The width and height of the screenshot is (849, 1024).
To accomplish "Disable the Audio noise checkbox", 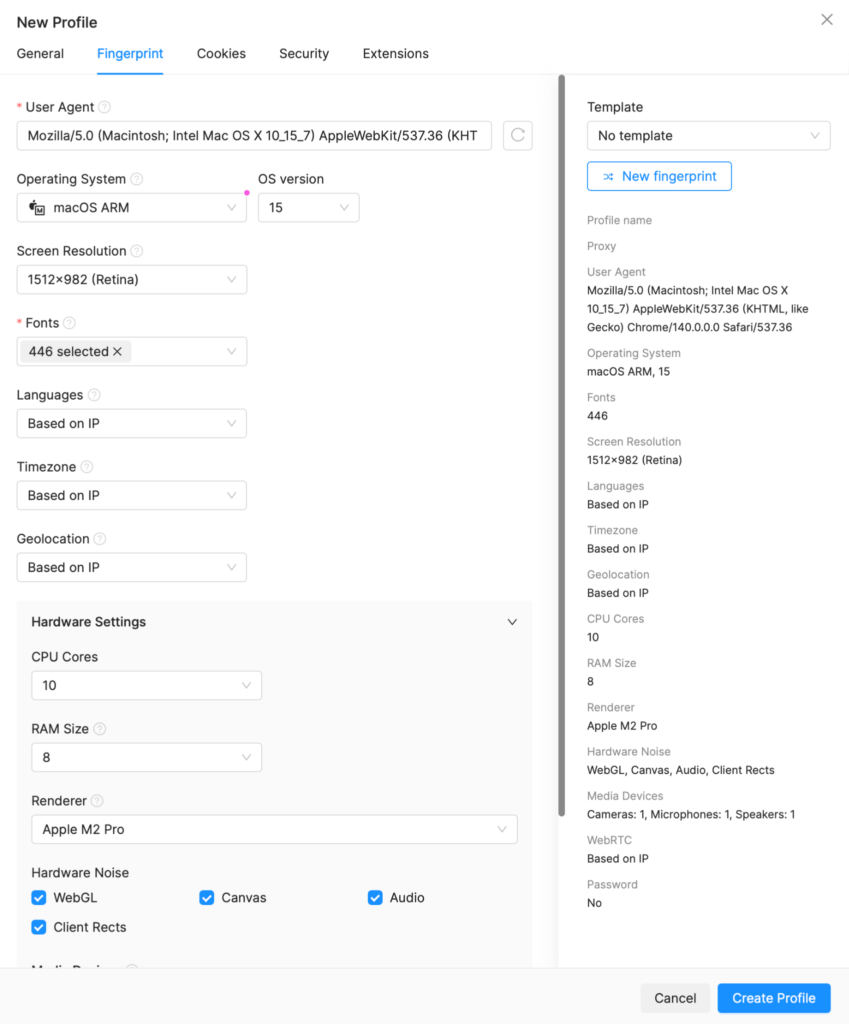I will [x=375, y=898].
